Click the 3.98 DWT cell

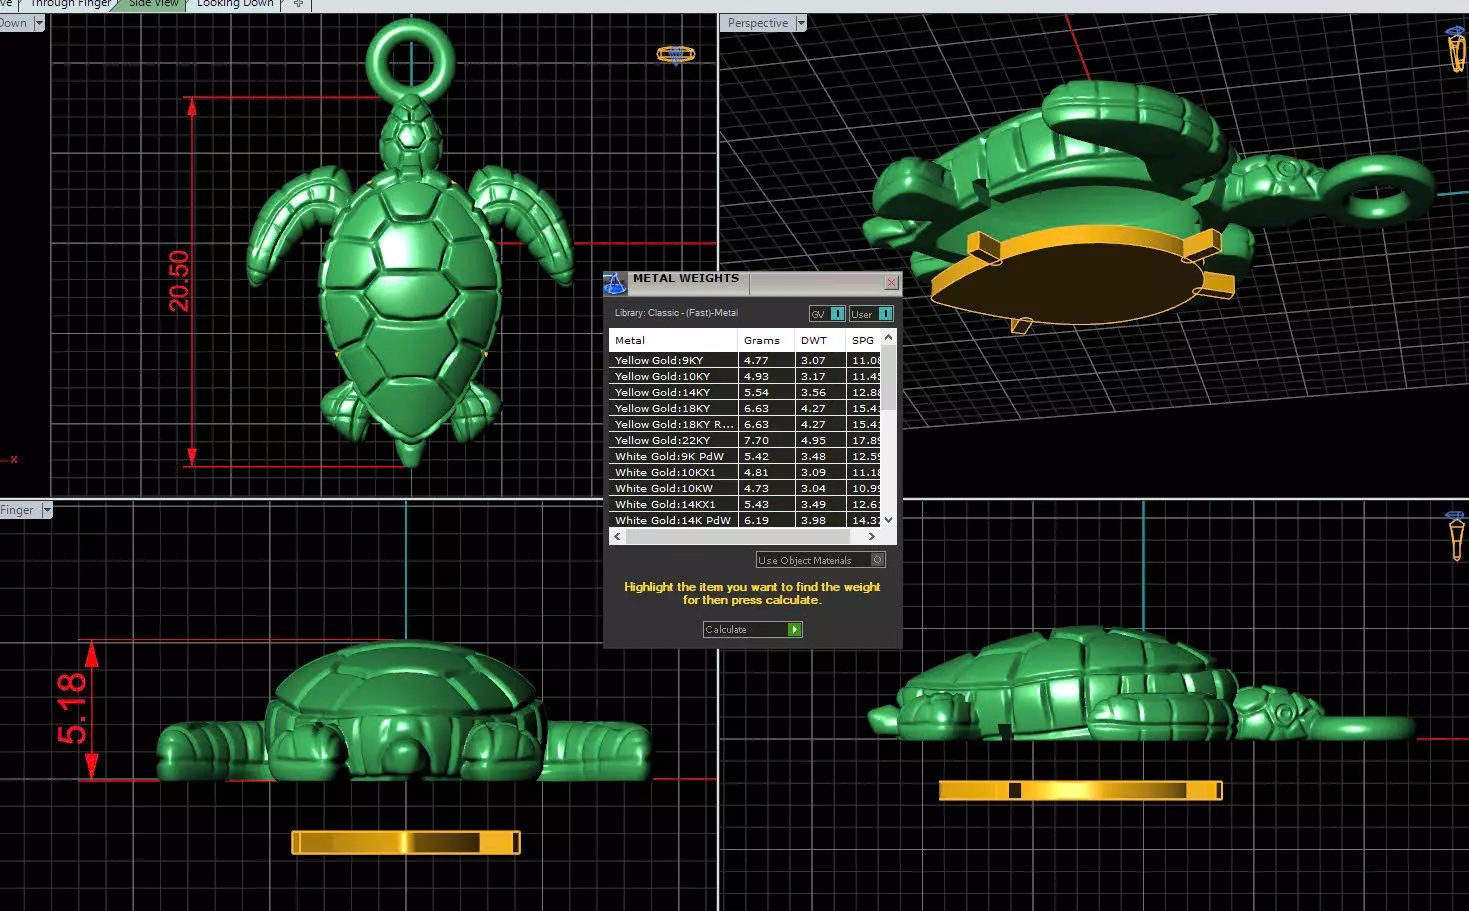[819, 520]
